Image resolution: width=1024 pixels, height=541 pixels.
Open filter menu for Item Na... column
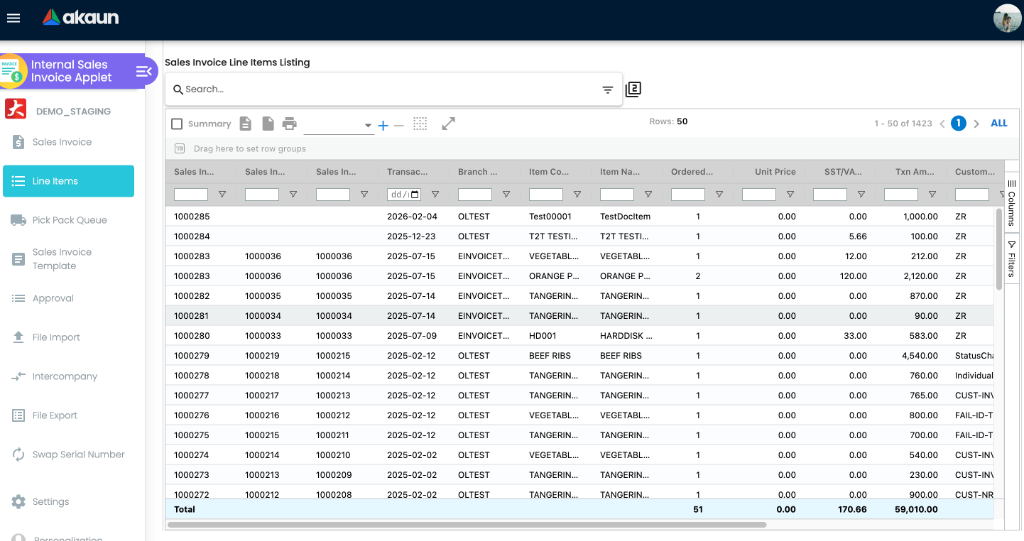(648, 195)
